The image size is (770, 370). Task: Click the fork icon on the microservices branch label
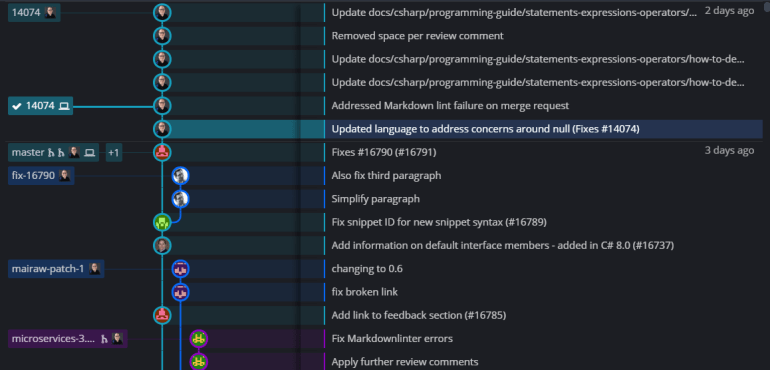(104, 339)
